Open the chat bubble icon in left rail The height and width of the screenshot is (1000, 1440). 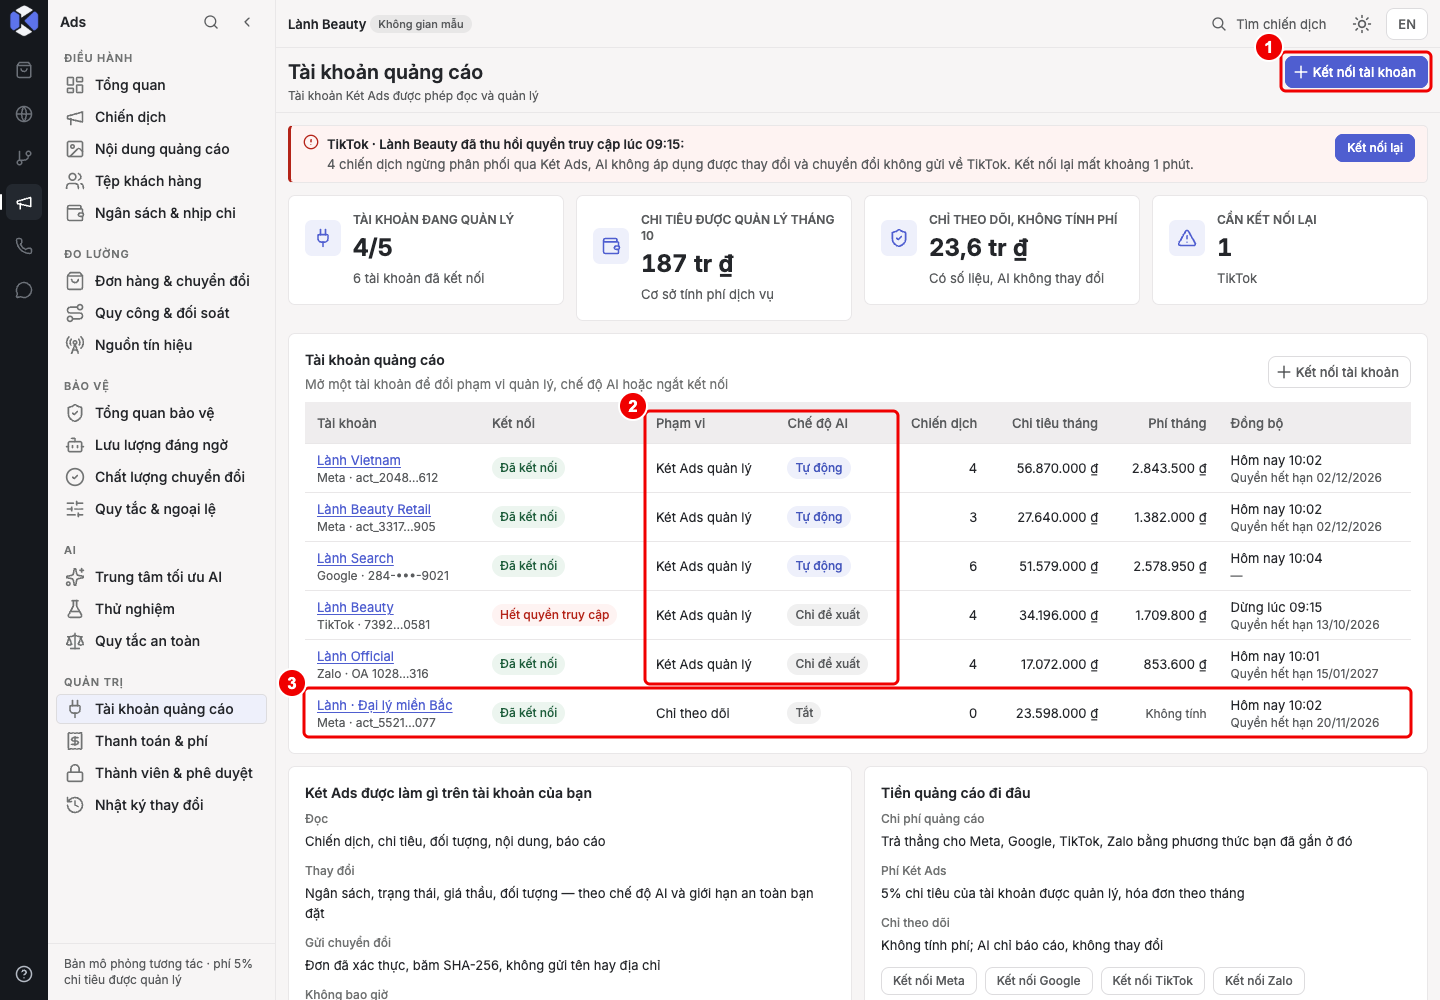[24, 290]
